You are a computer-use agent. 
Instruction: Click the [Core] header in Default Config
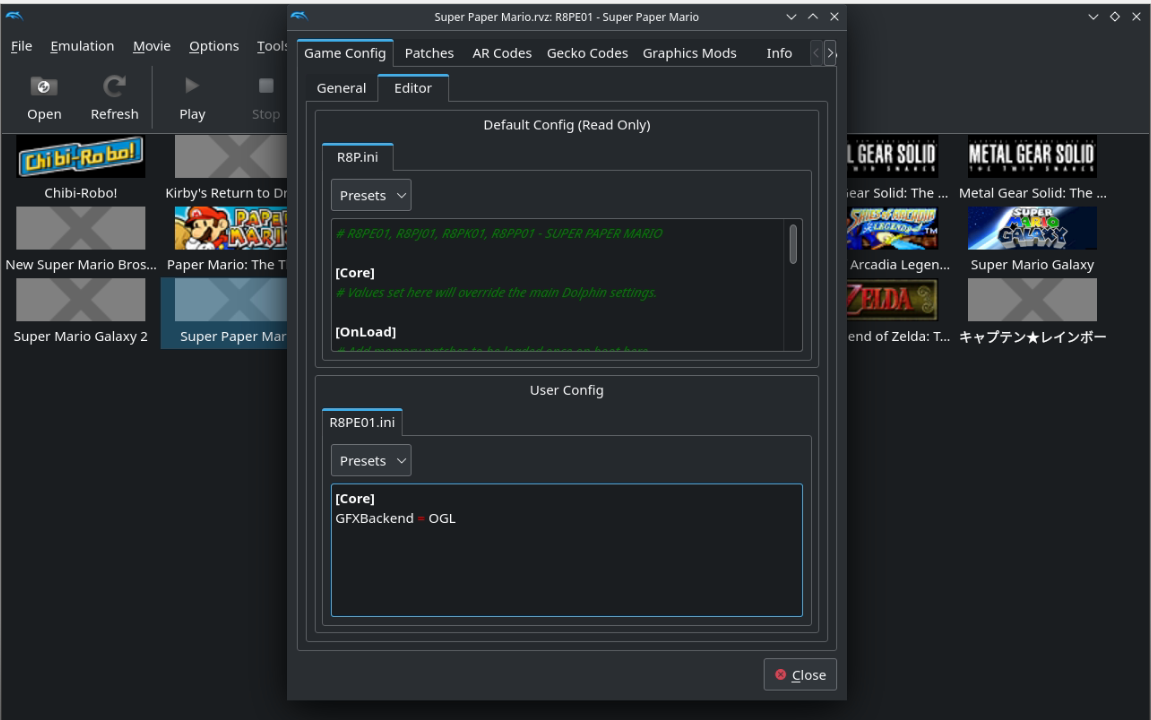pyautogui.click(x=355, y=272)
